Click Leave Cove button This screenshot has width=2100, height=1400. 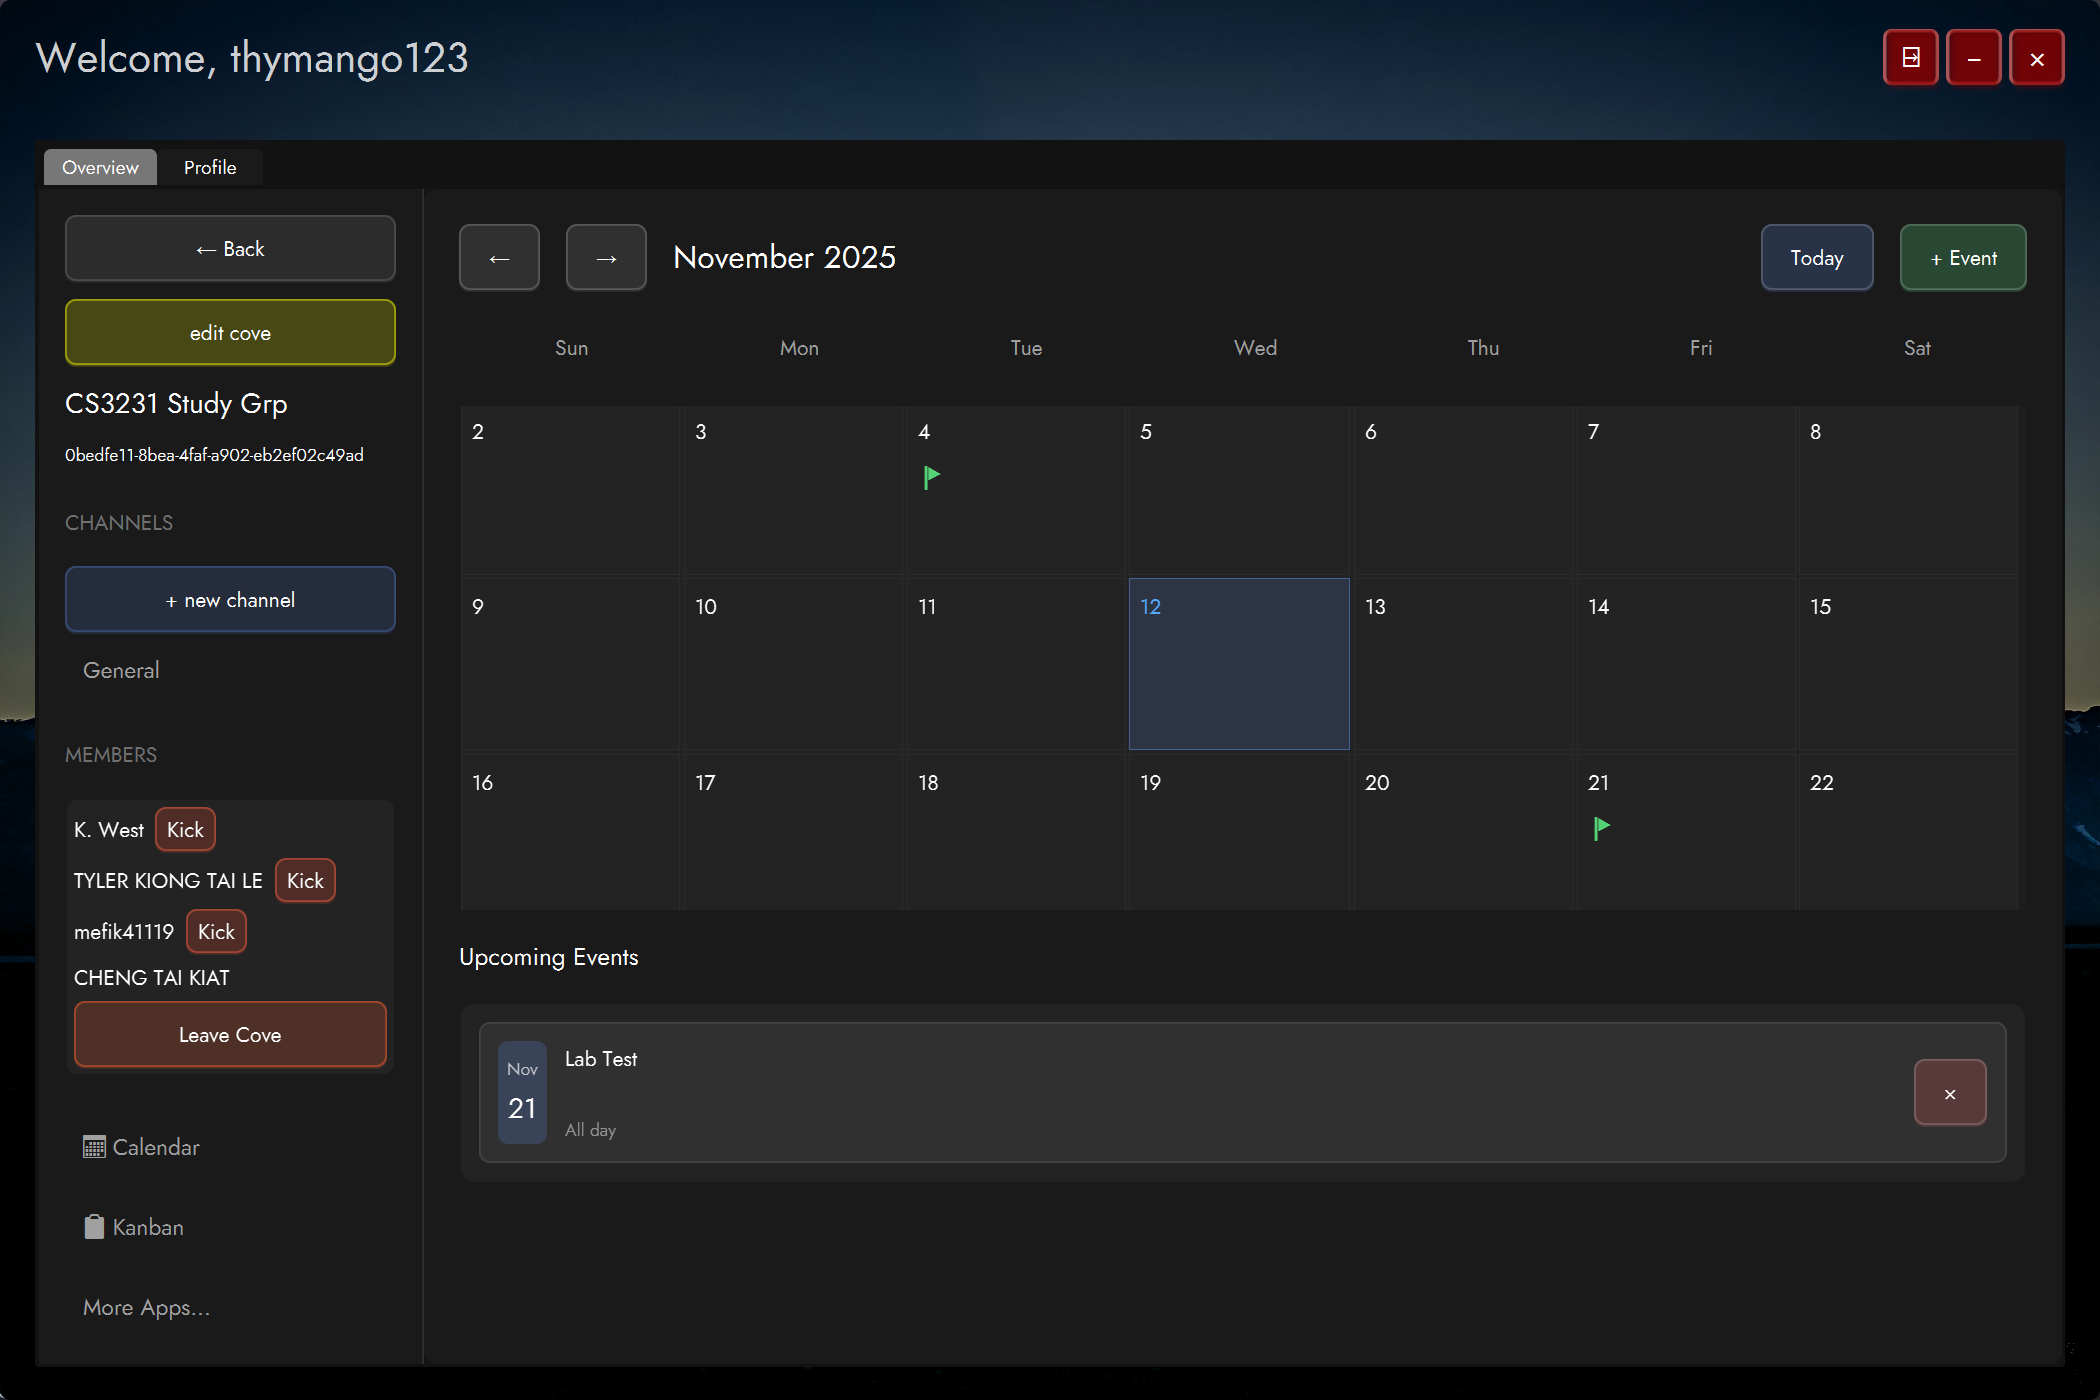tap(230, 1035)
